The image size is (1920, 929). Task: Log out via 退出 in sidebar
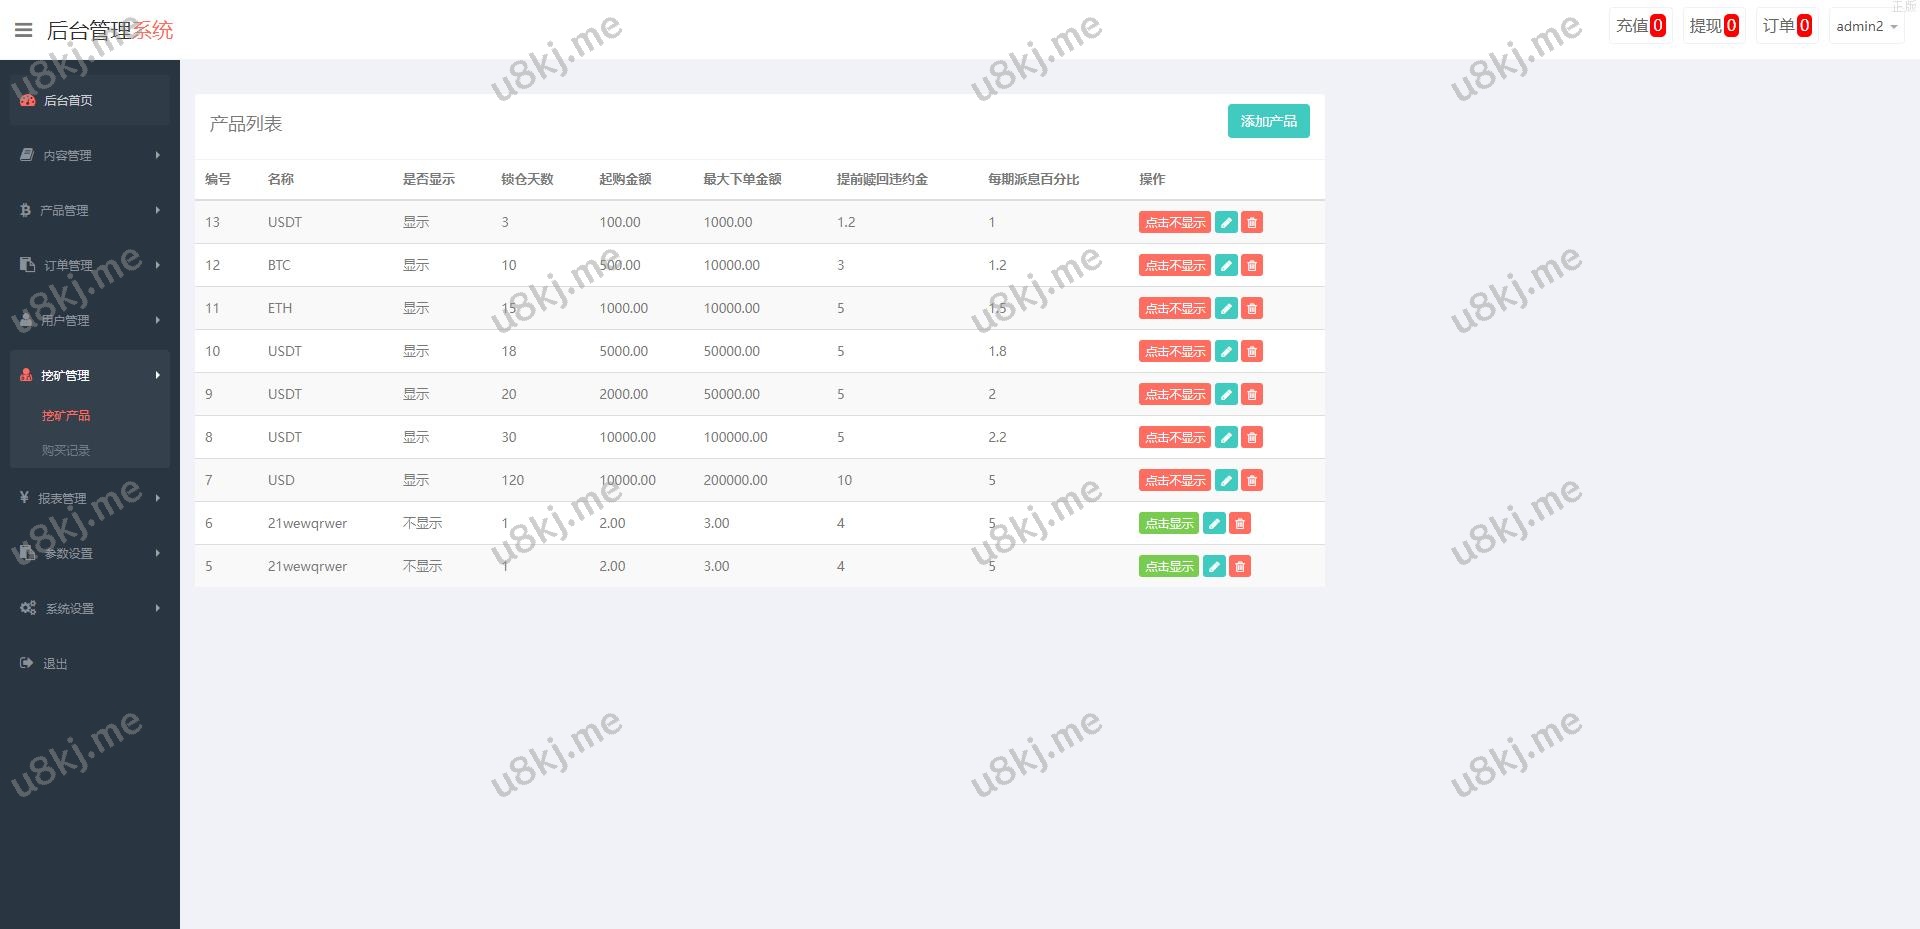pyautogui.click(x=55, y=663)
